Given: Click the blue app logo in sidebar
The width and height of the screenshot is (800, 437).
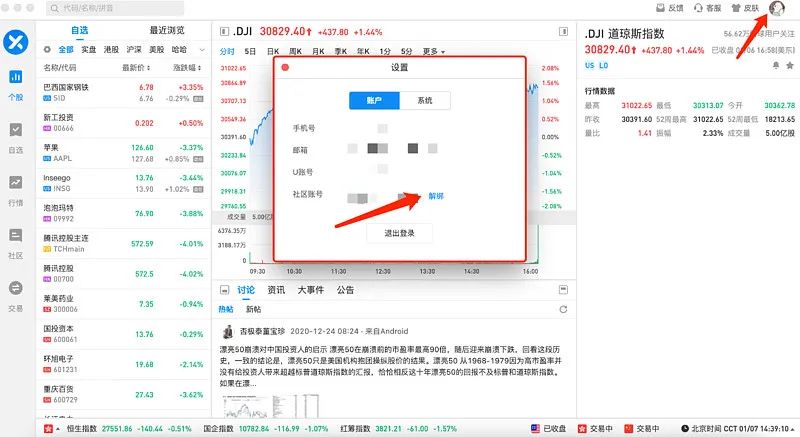Looking at the screenshot, I should tap(16, 42).
